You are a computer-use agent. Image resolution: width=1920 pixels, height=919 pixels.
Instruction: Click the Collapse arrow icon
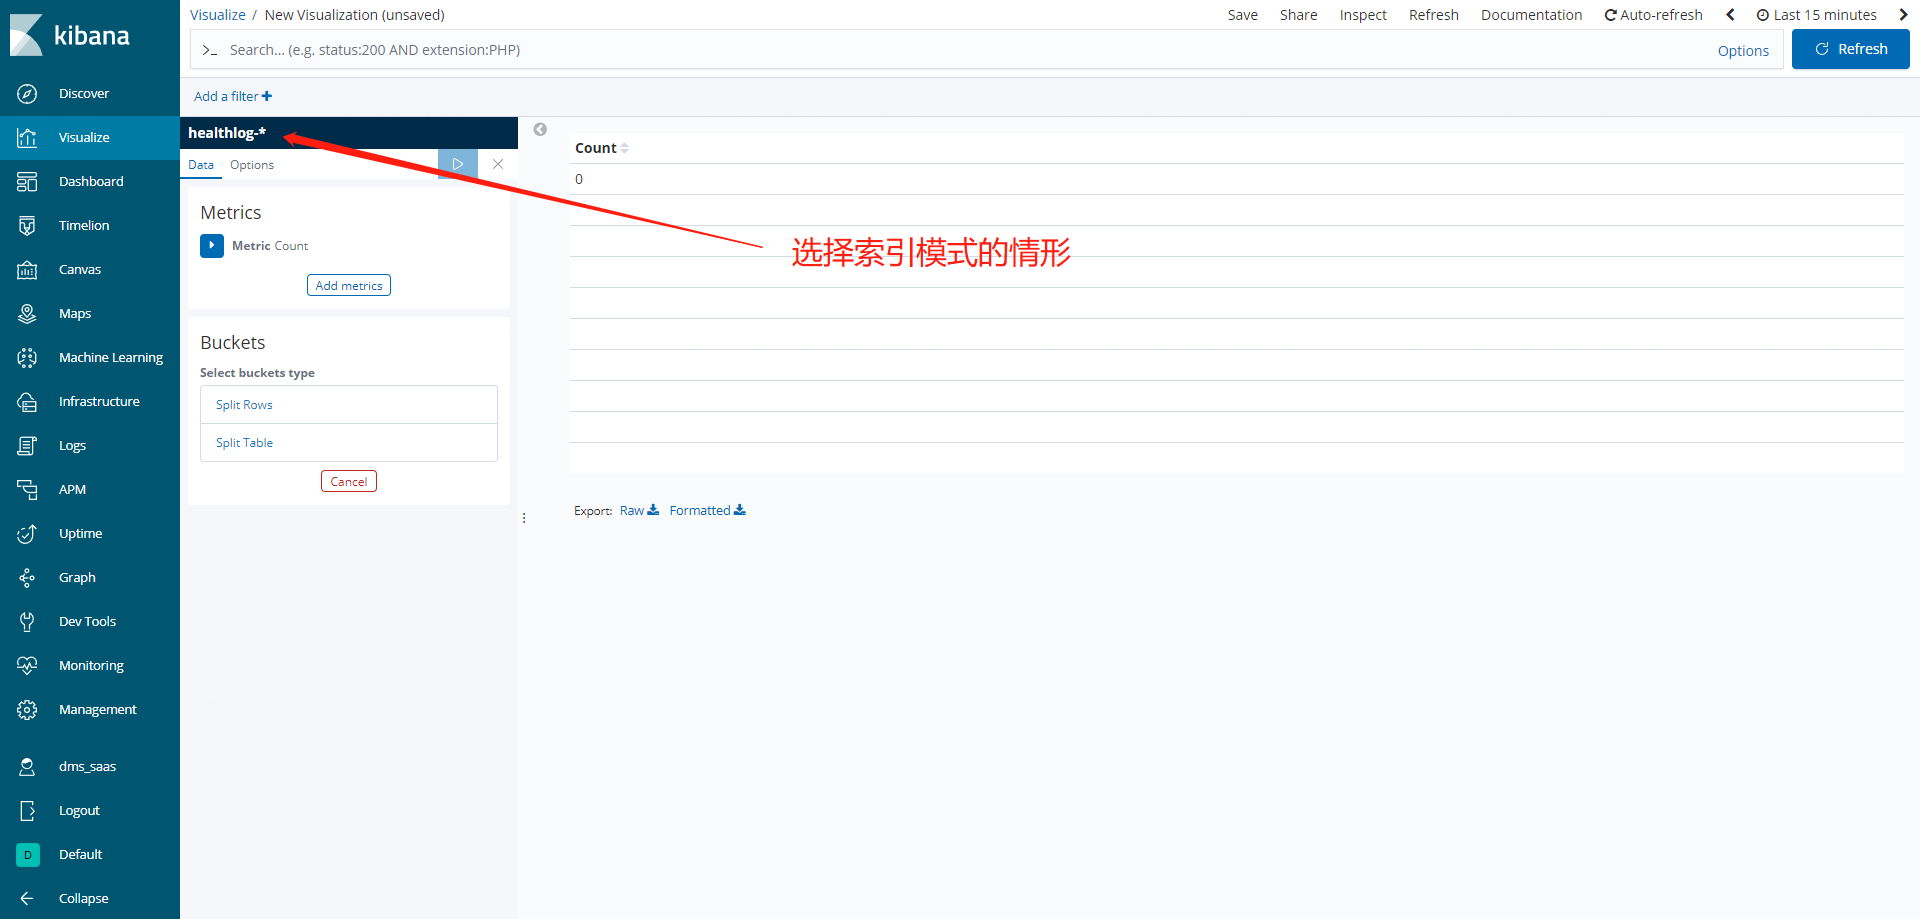[x=27, y=899]
